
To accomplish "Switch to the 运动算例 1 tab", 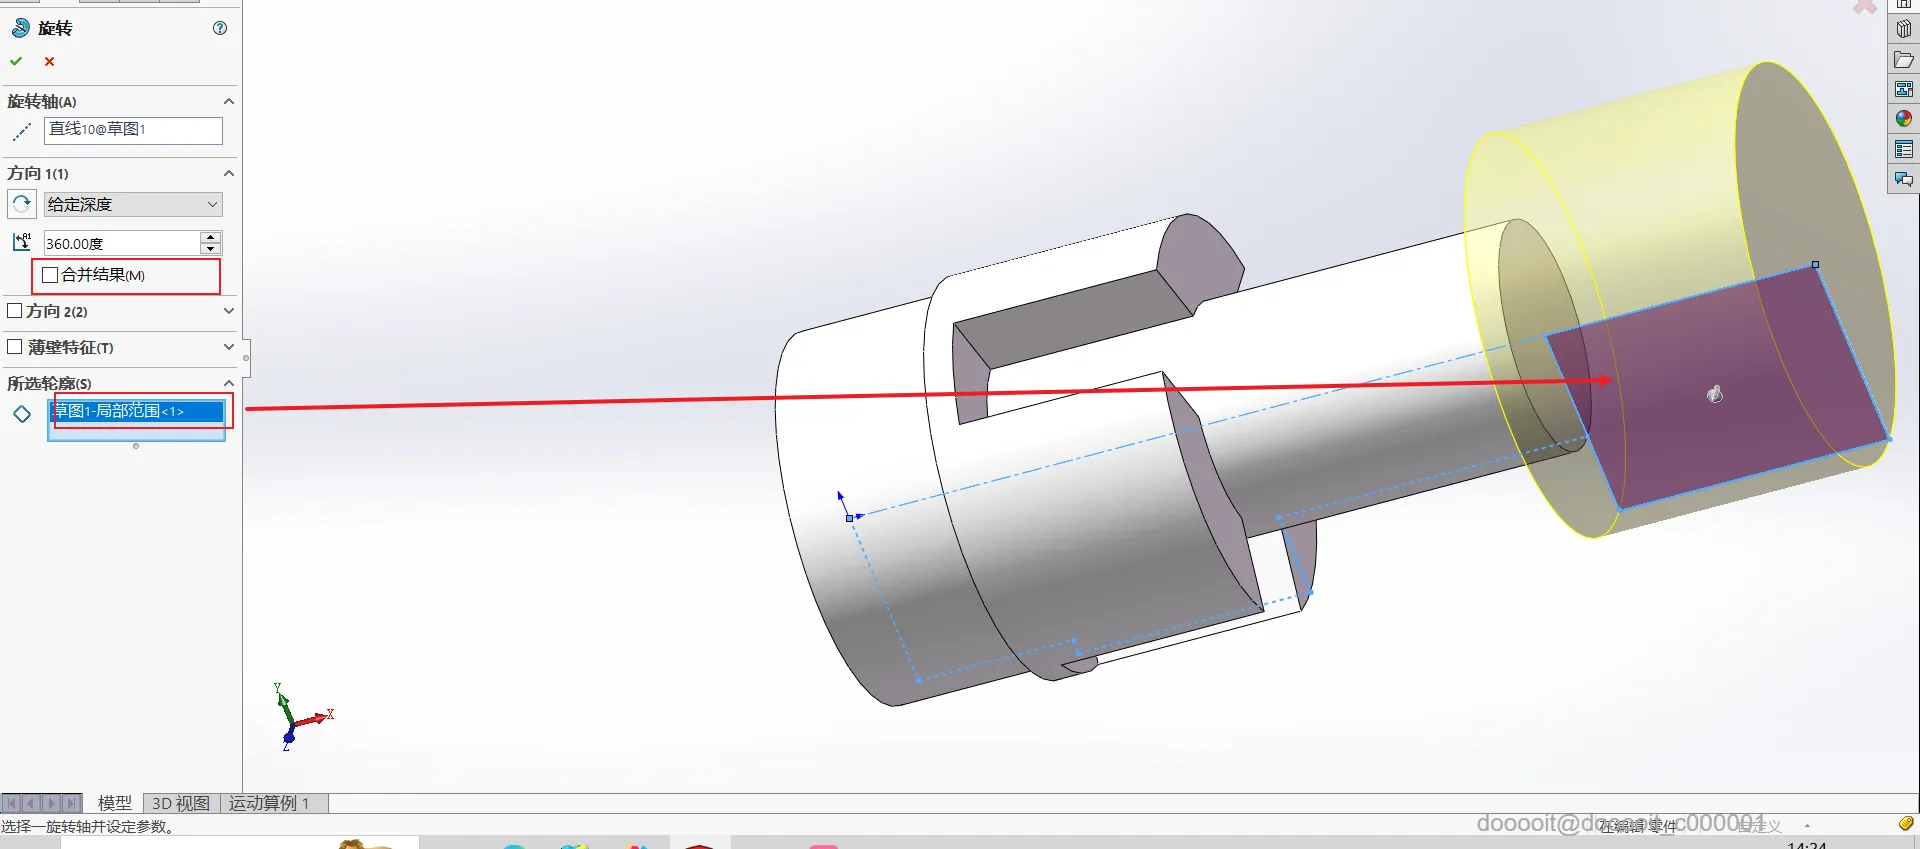I will 269,803.
